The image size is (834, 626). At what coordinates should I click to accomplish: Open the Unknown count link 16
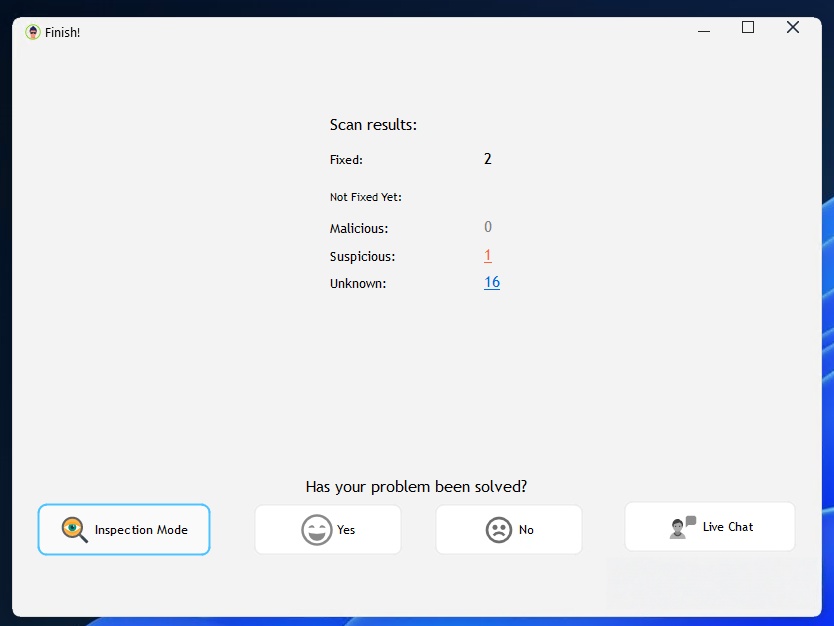coord(492,282)
